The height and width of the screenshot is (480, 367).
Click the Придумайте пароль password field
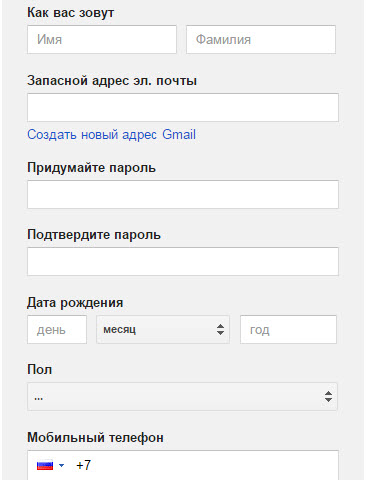[183, 194]
